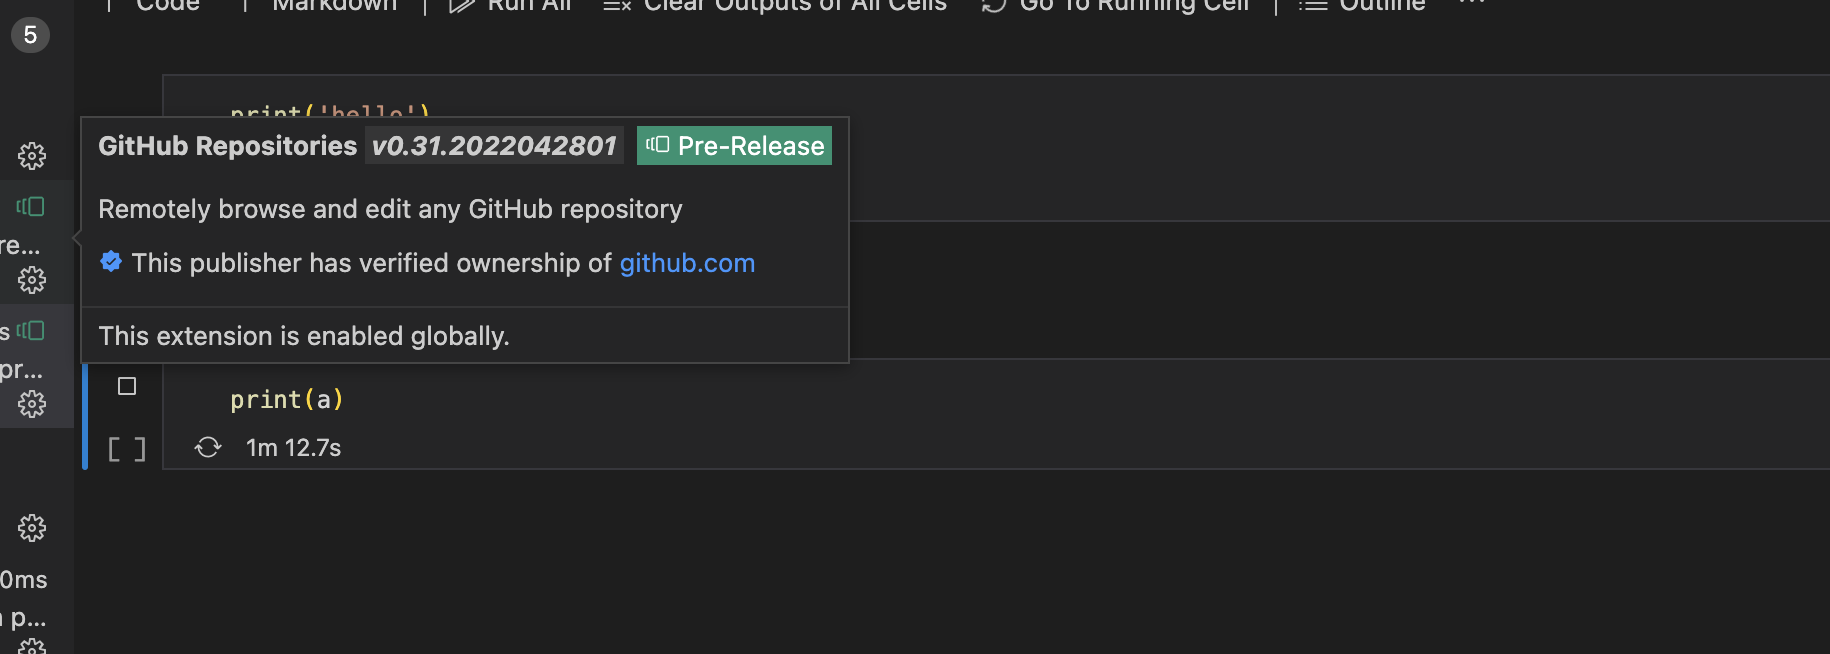Select the version number v0.31.2022042801
The height and width of the screenshot is (654, 1830).
493,146
